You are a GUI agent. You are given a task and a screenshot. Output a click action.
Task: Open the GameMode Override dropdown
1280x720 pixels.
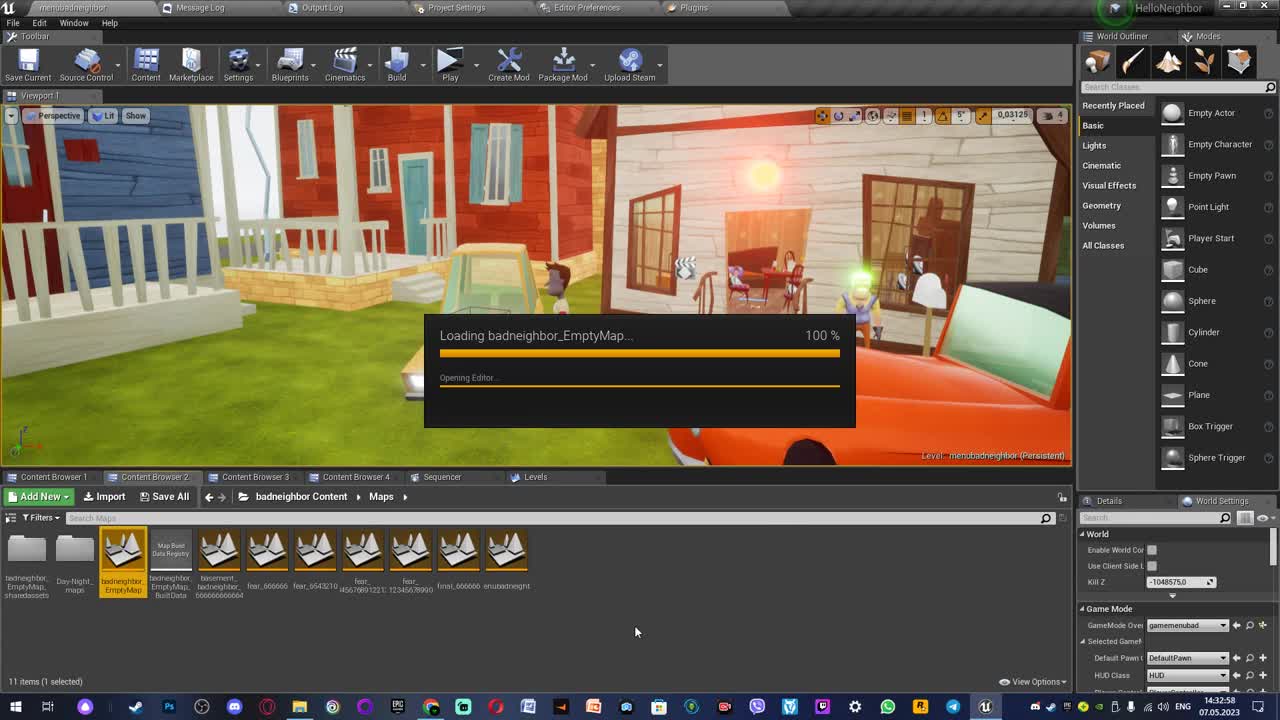[x=1187, y=625]
